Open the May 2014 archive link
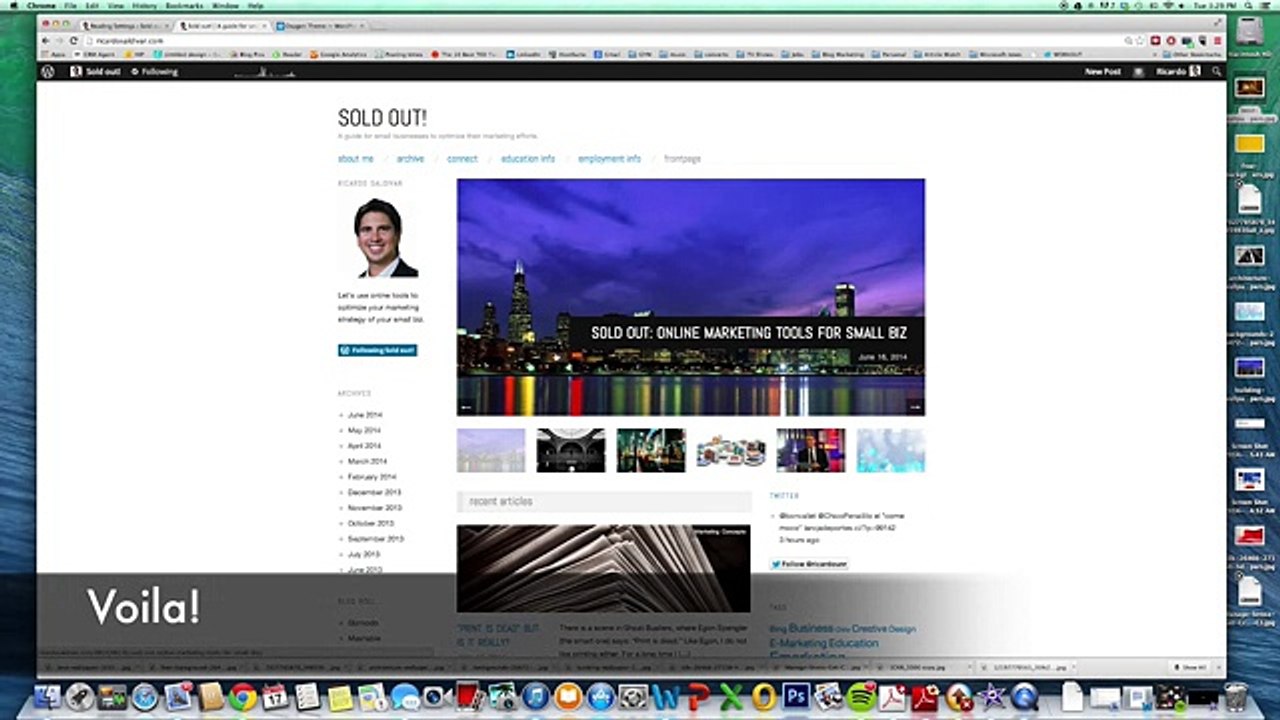 [x=364, y=430]
